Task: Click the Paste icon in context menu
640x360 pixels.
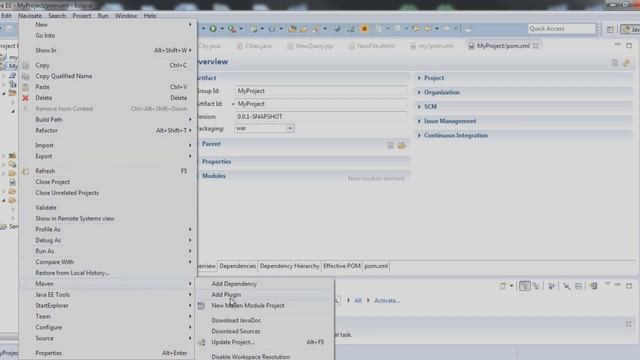Action: 25,87
